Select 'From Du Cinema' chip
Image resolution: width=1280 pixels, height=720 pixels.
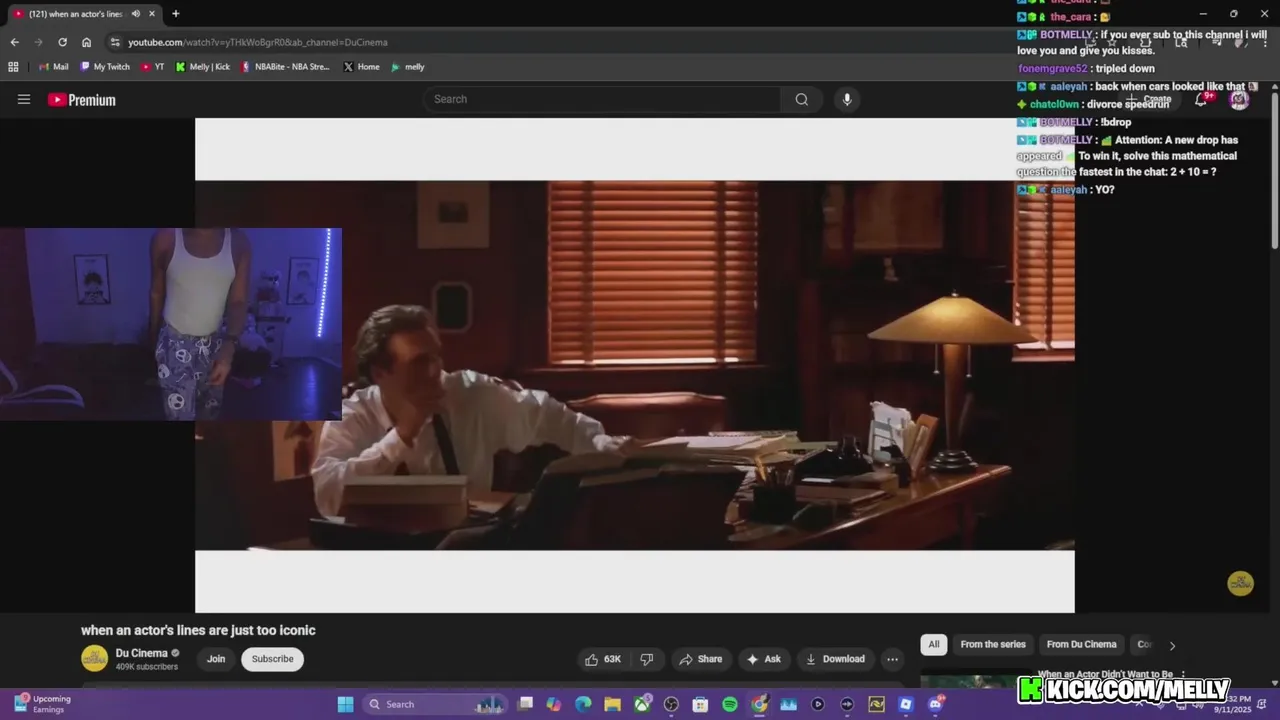coord(1081,644)
